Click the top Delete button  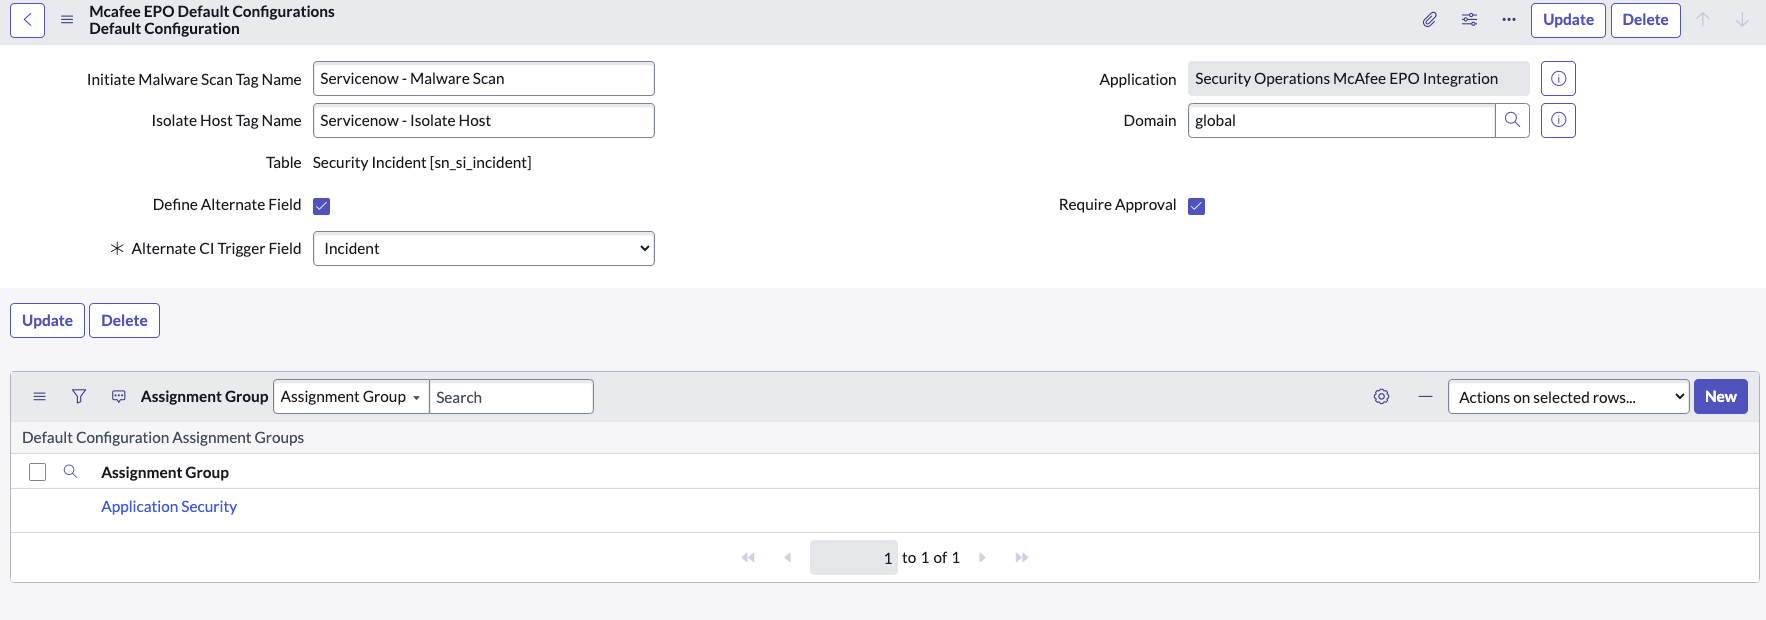1645,20
